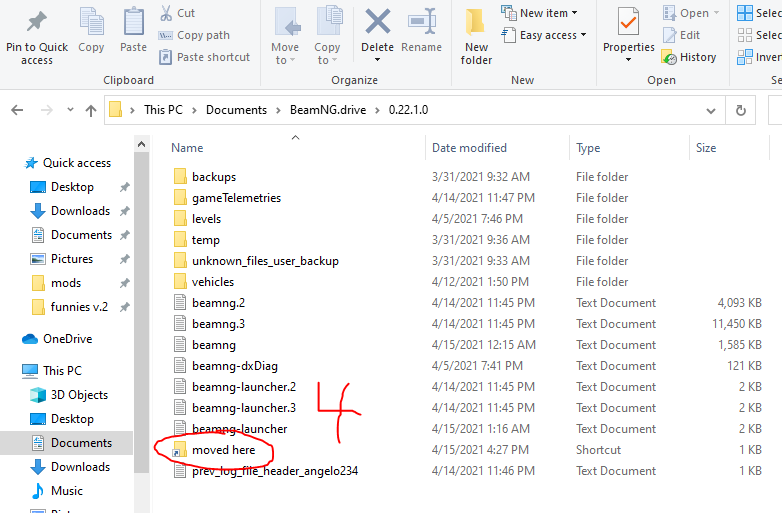Open the New item dropdown
Screen dimensions: 782x513
[x=540, y=13]
